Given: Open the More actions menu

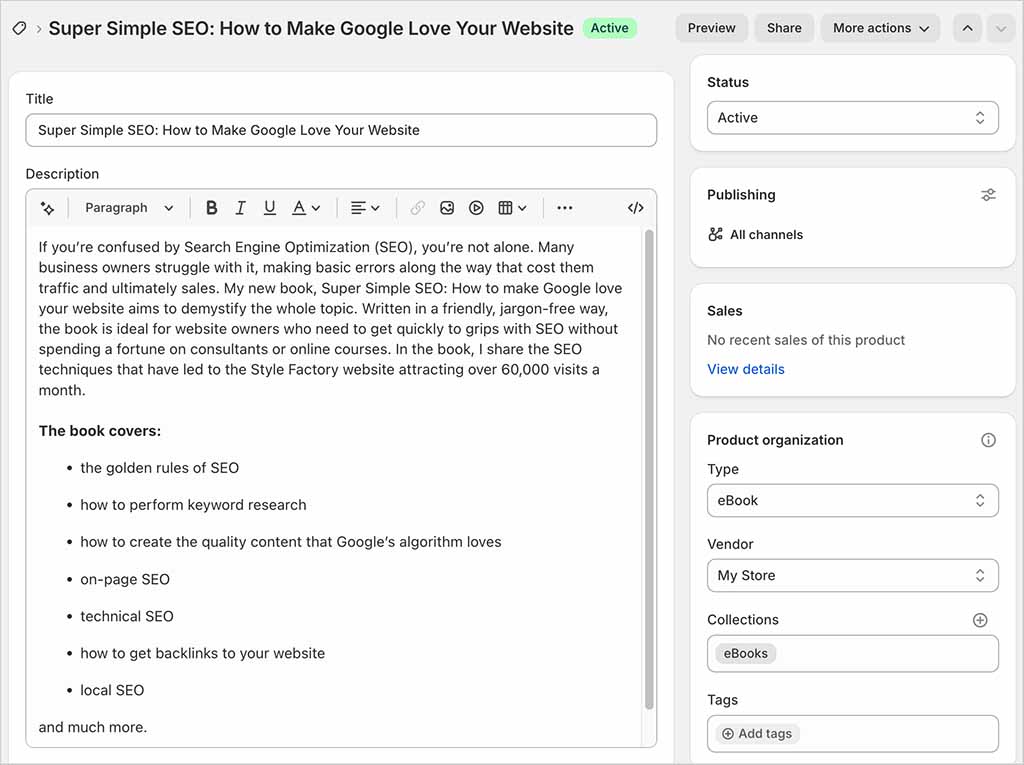Looking at the screenshot, I should [880, 28].
